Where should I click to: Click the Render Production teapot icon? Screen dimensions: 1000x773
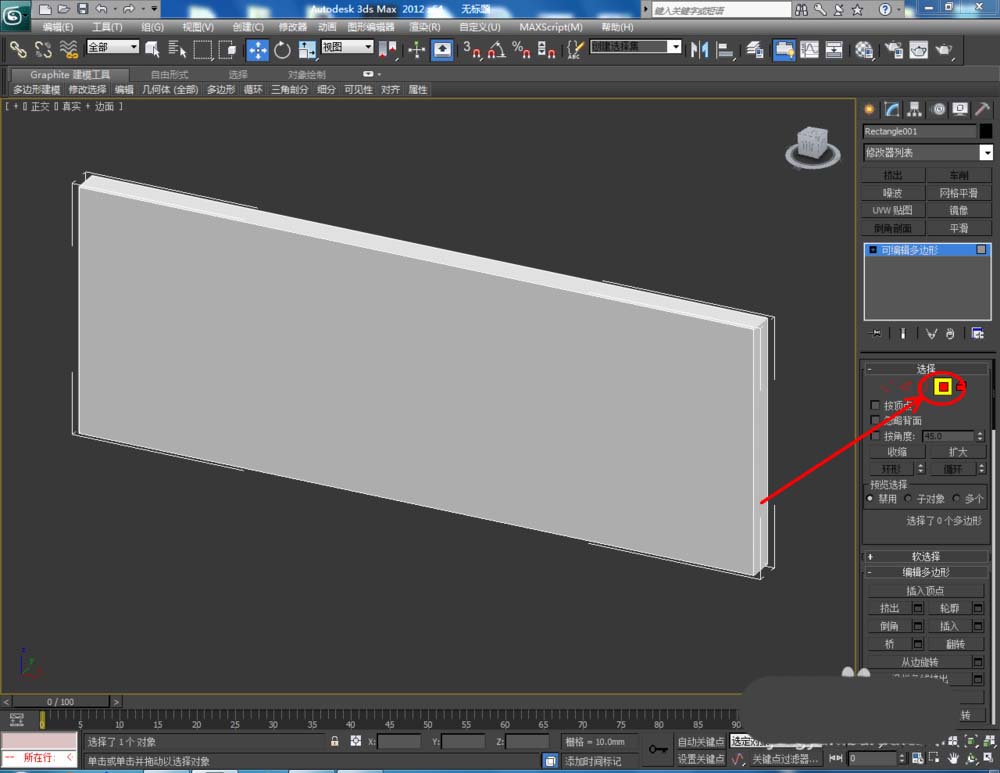pyautogui.click(x=944, y=49)
